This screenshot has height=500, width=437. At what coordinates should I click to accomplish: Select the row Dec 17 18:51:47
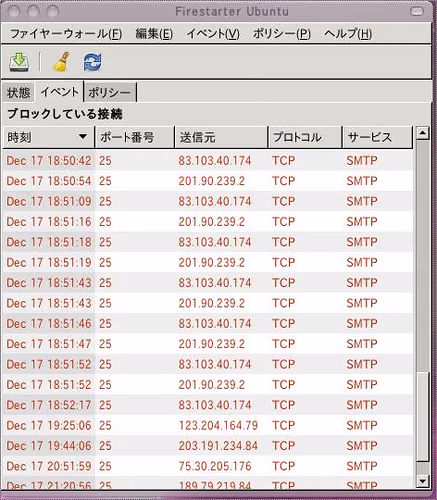pos(208,344)
